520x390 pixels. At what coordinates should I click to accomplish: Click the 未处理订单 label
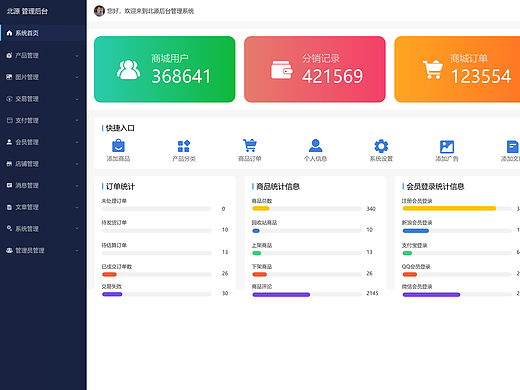pos(114,201)
